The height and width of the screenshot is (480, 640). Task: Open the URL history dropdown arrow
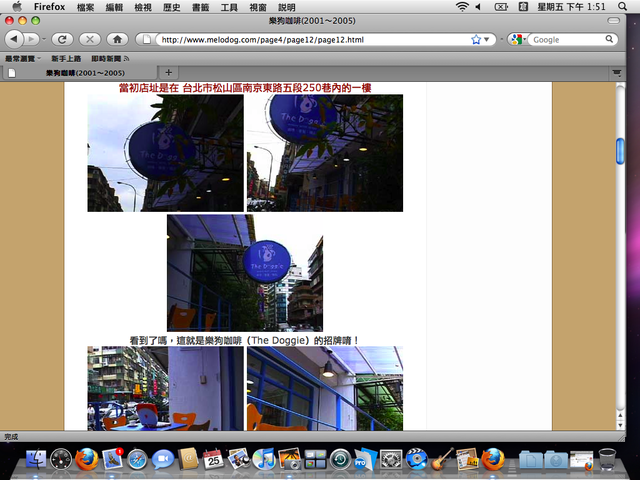488,40
